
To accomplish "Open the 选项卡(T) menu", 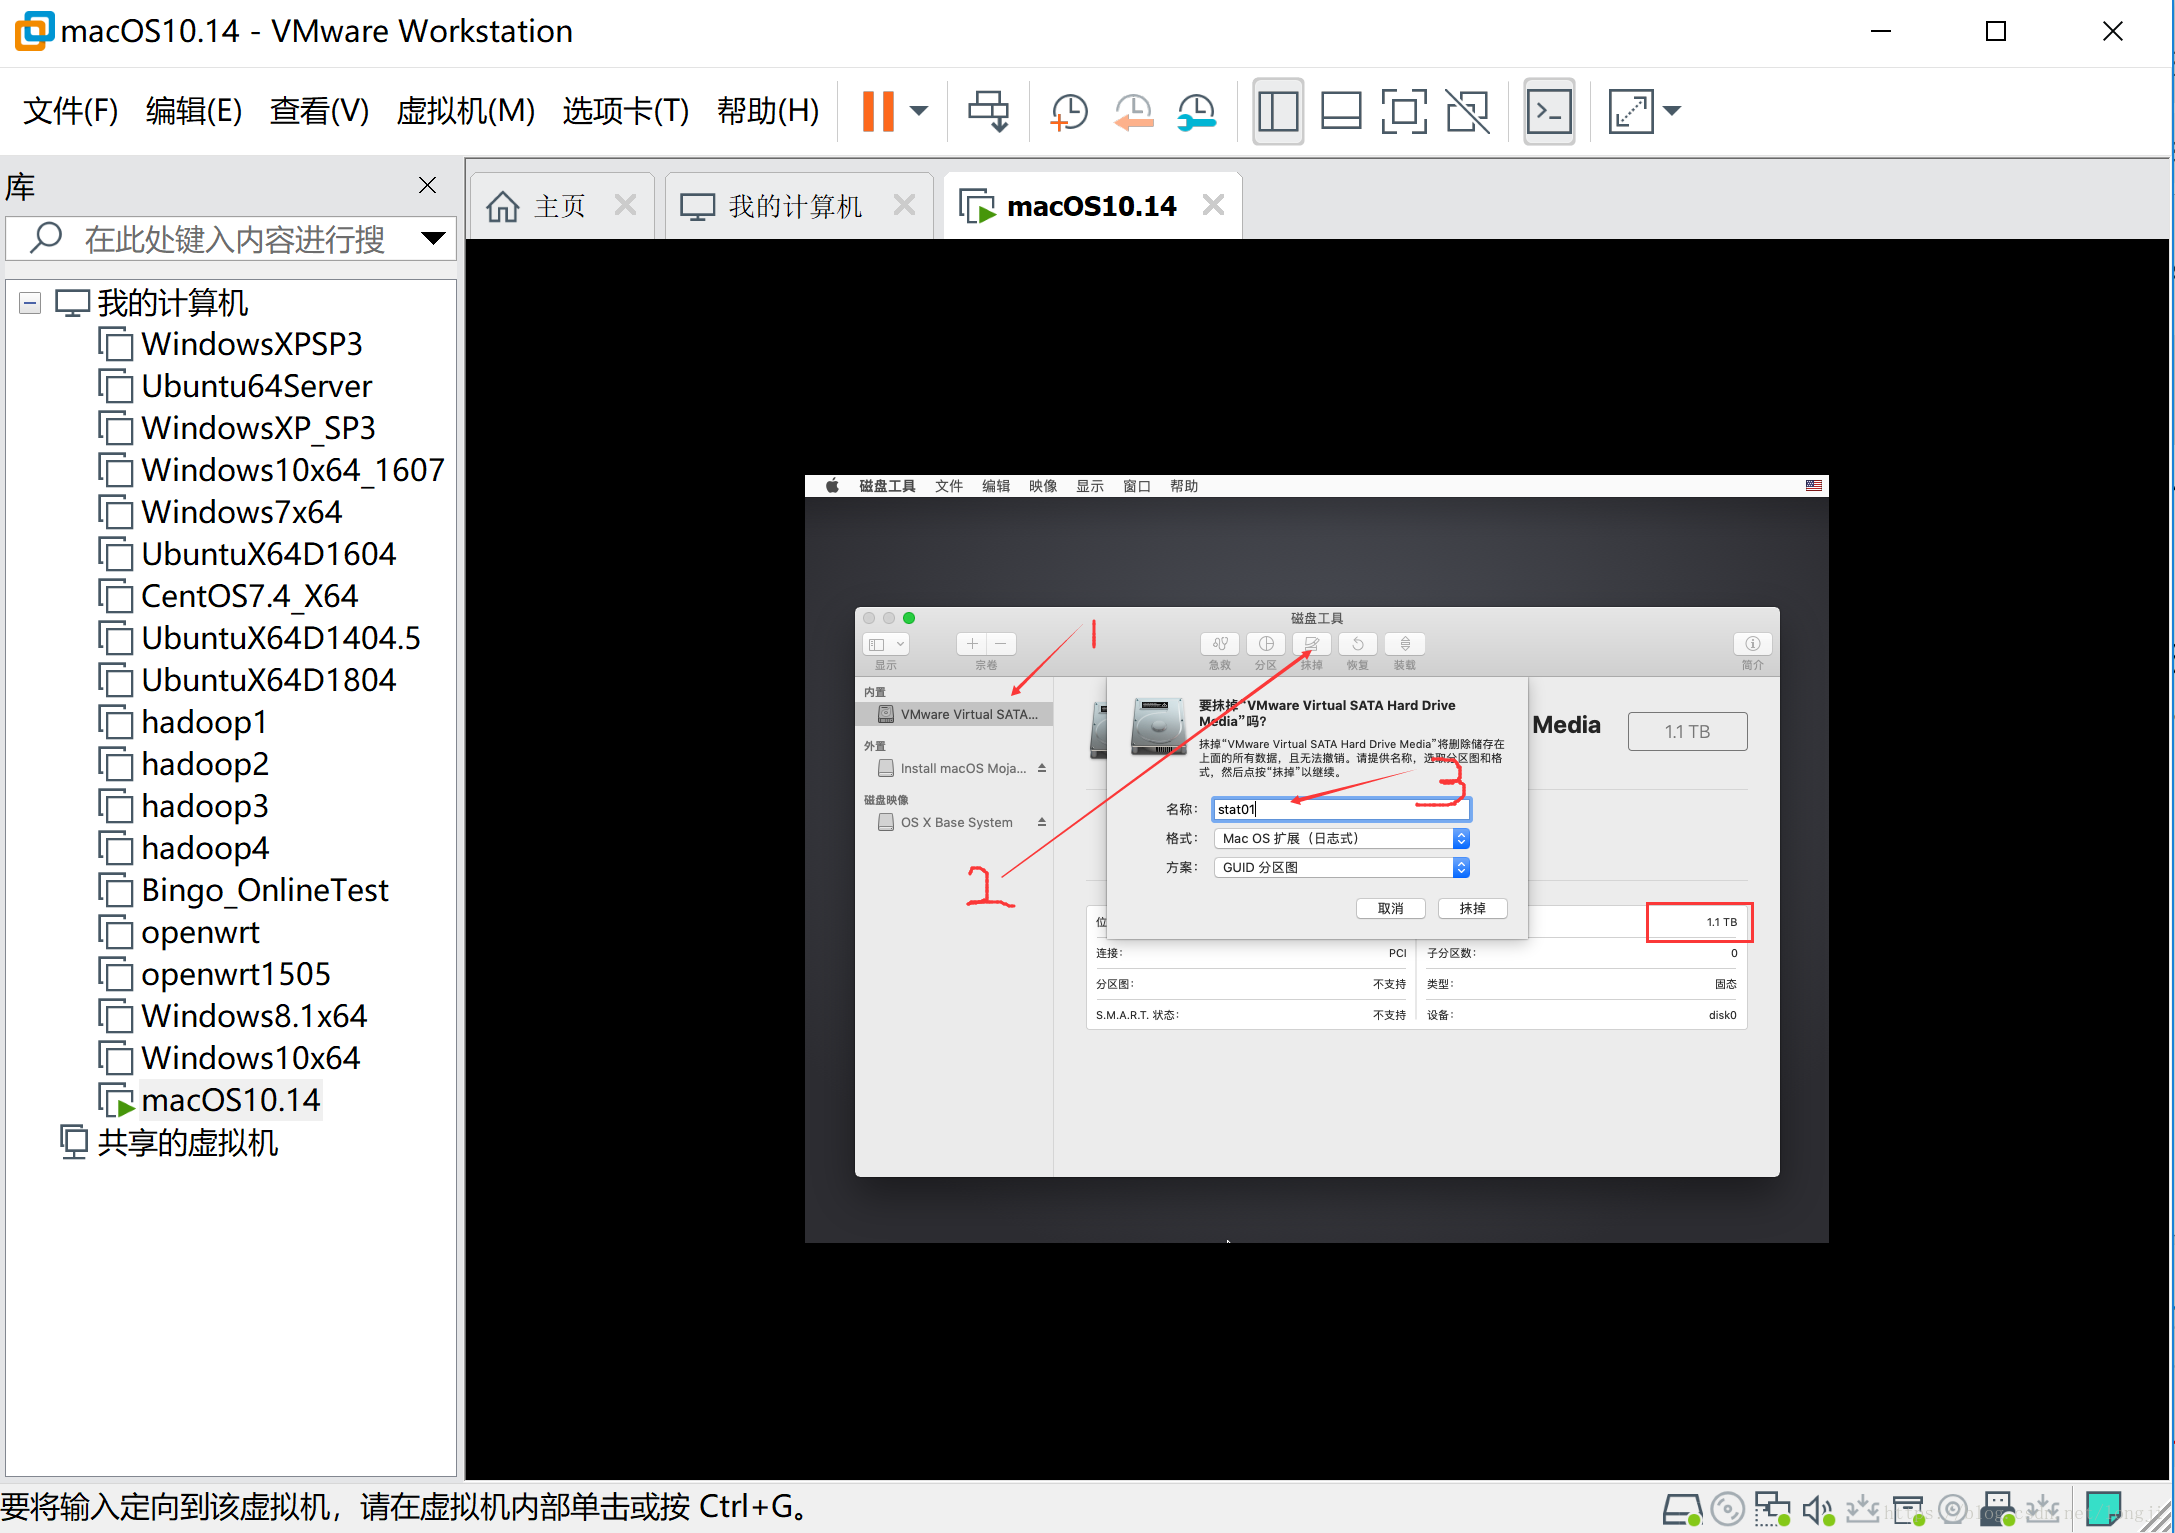I will point(626,111).
